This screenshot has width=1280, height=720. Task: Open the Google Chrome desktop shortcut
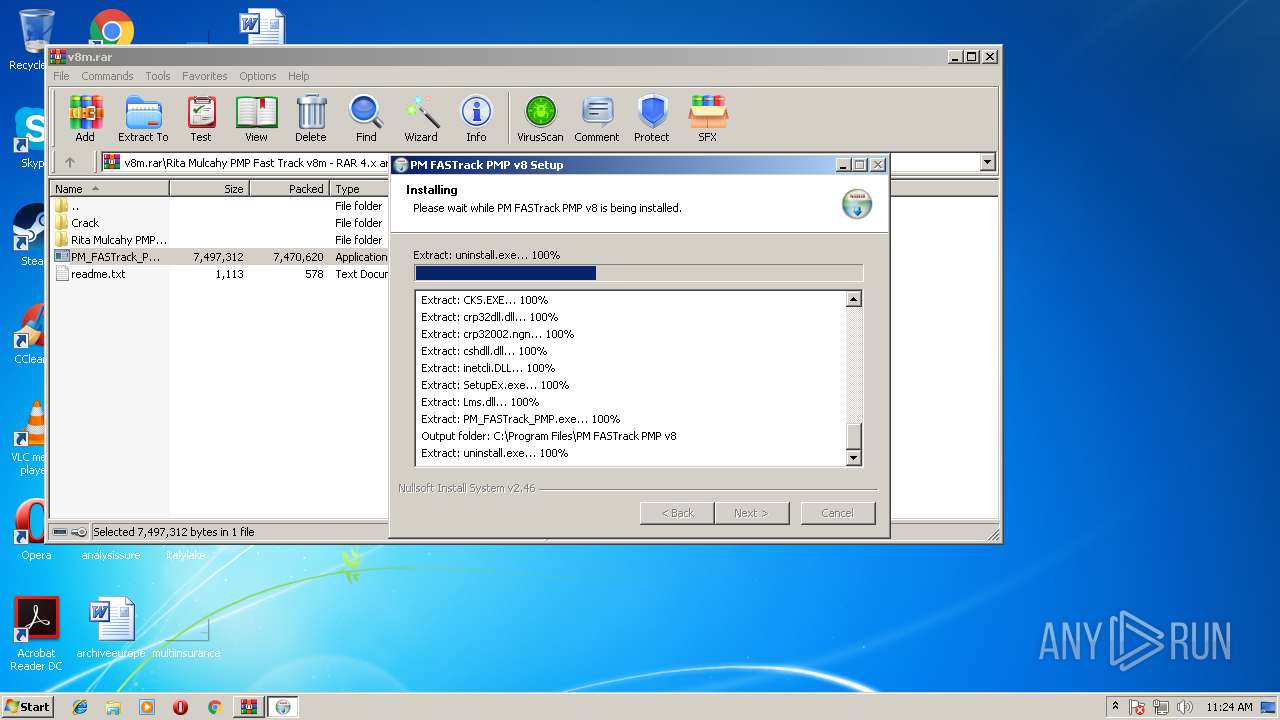[112, 27]
